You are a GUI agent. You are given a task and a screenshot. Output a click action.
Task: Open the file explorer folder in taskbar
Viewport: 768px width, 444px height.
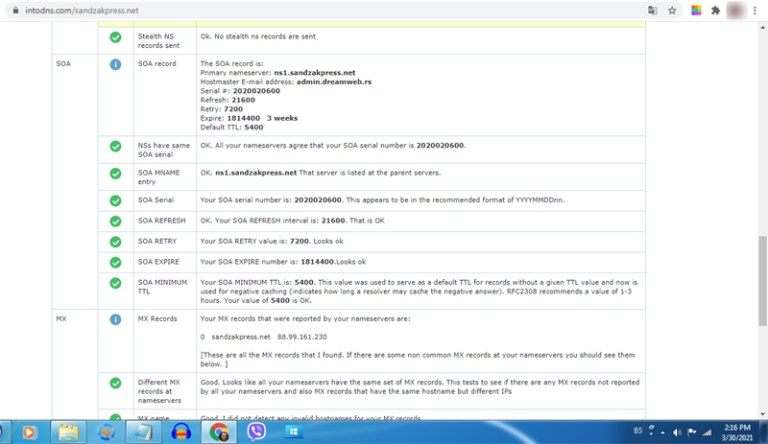click(x=69, y=431)
